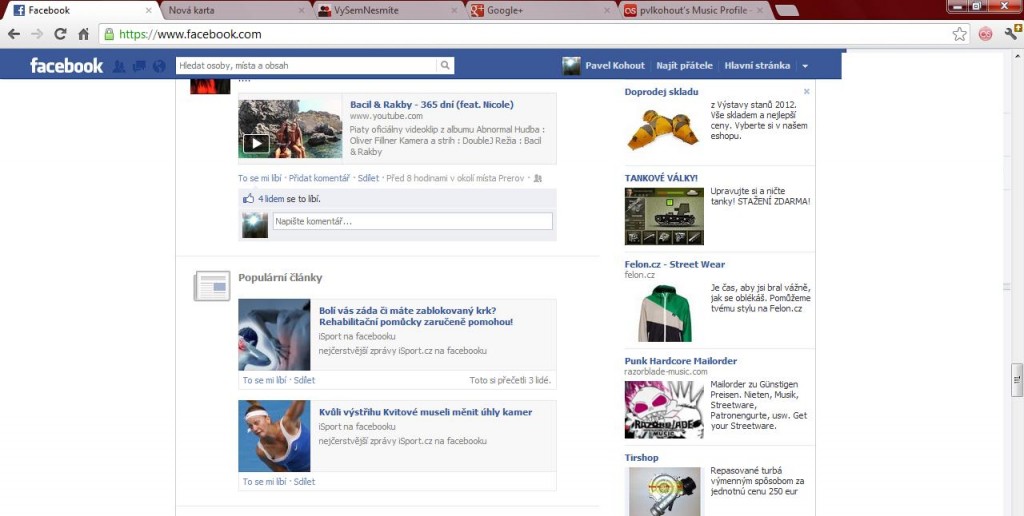This screenshot has width=1024, height=516.
Task: Click the audience icon after Prerov
Action: (538, 178)
